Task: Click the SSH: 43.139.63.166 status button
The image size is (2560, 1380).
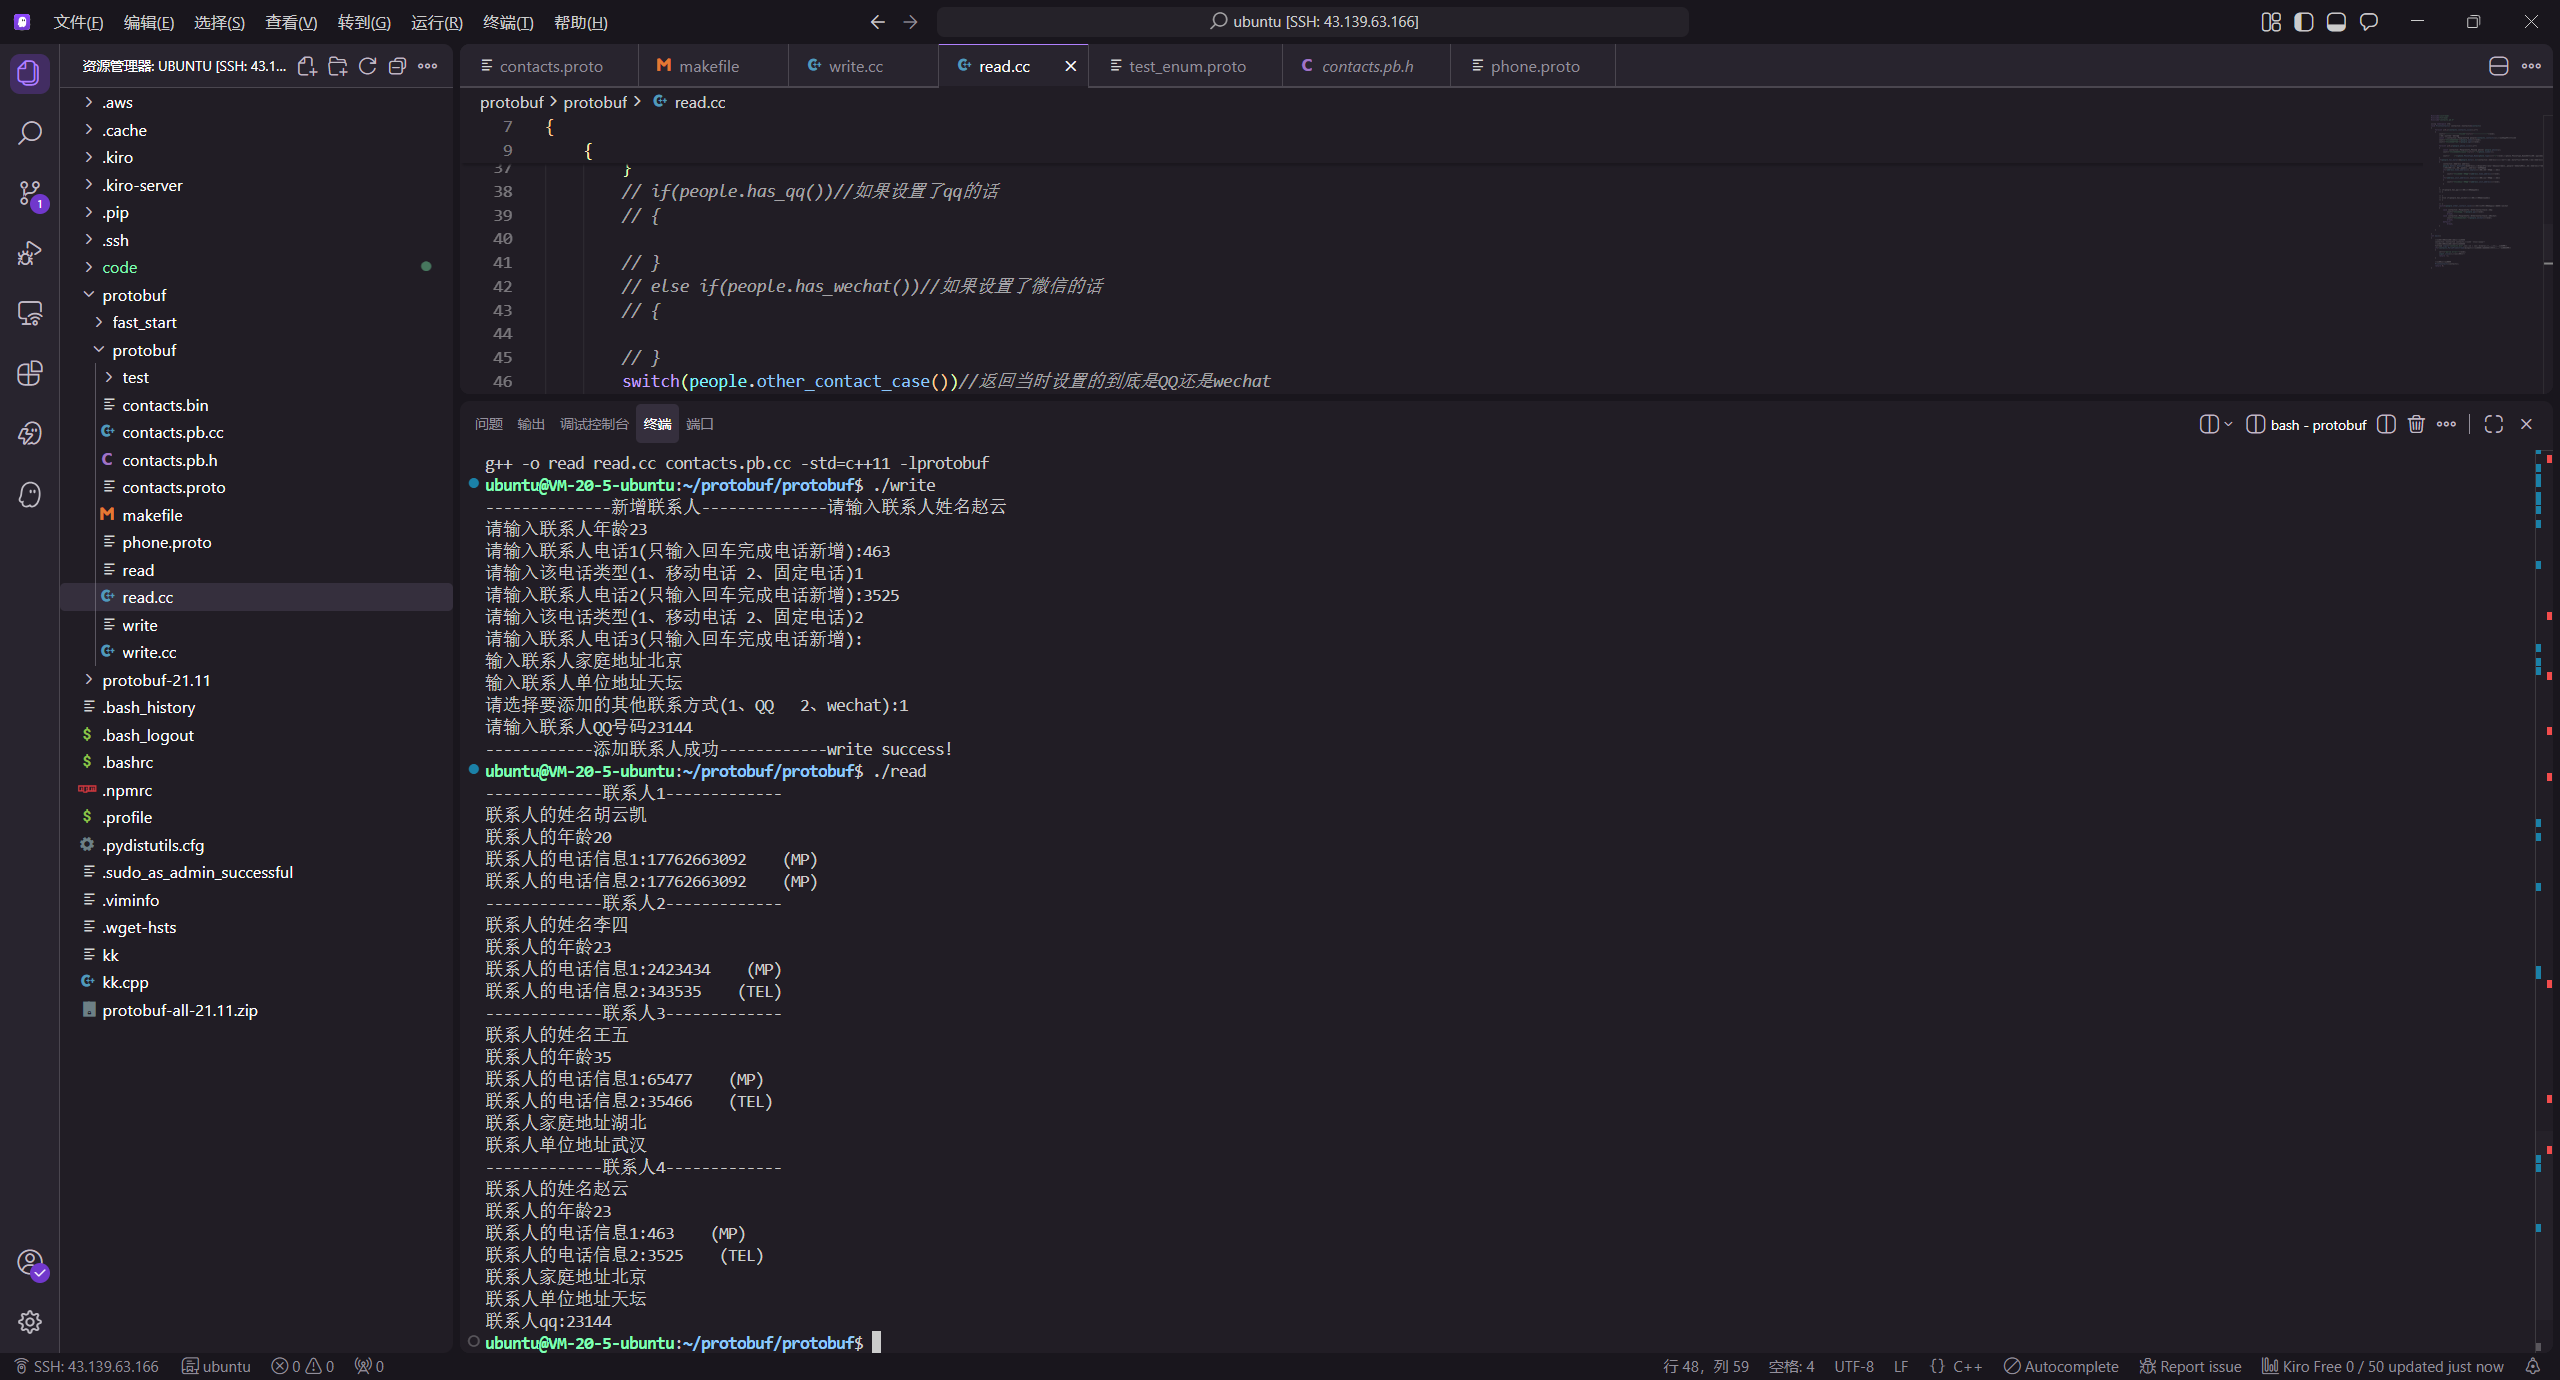Action: 87,1366
